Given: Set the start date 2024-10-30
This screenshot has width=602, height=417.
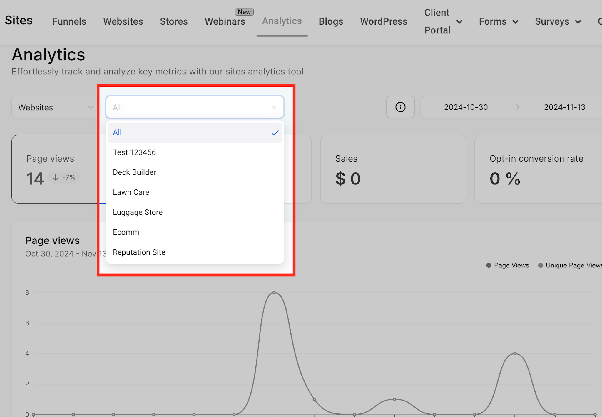Looking at the screenshot, I should click(x=466, y=107).
